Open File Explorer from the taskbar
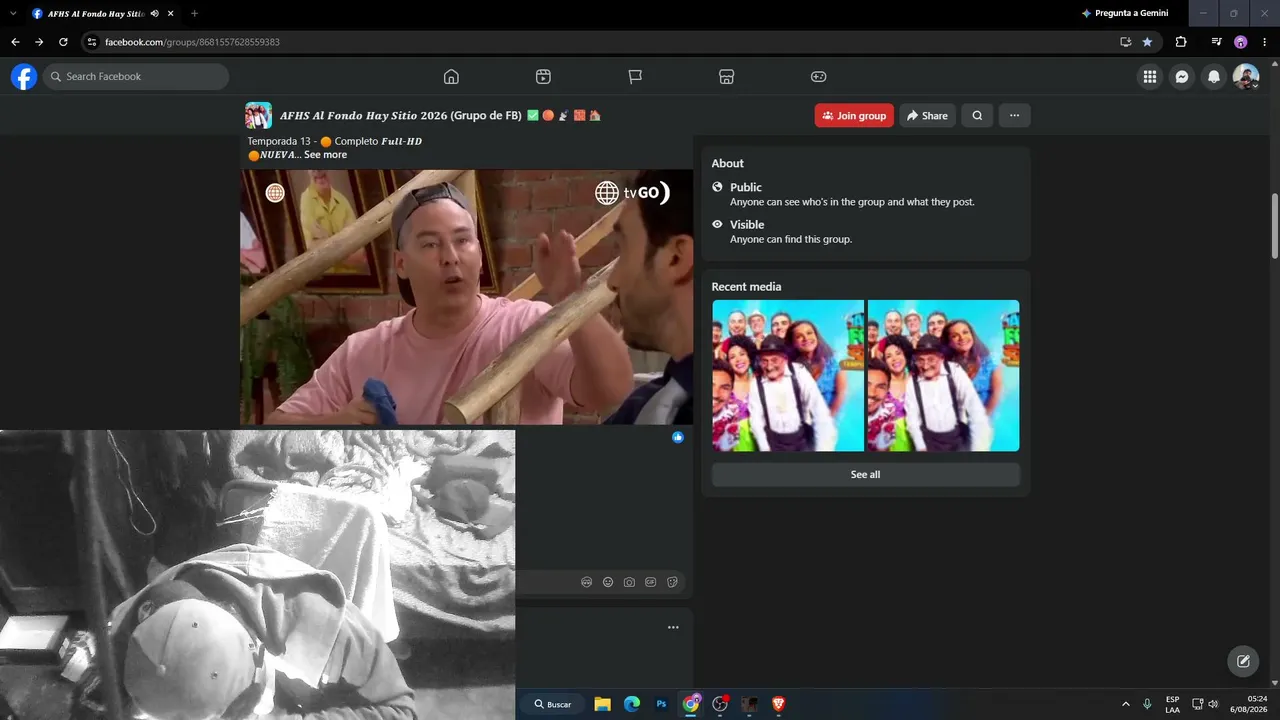The image size is (1280, 720). (x=602, y=704)
